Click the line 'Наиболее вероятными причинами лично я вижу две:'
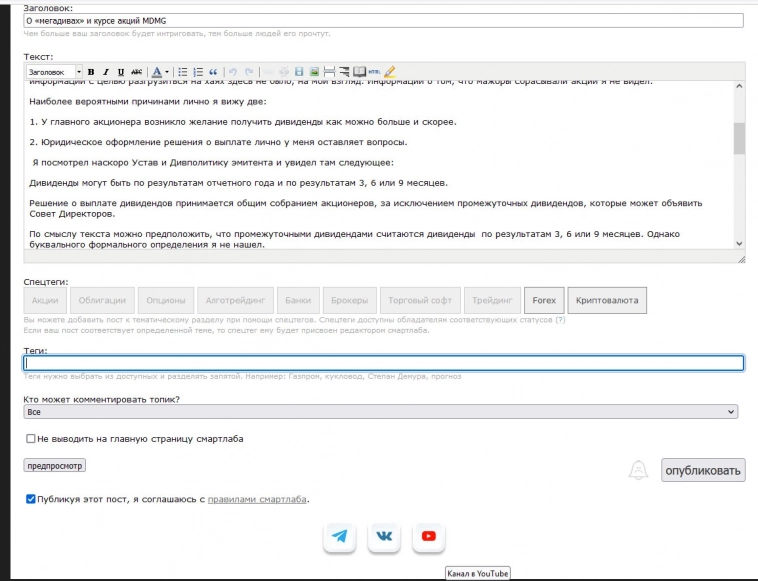This screenshot has height=581, width=758. click(x=147, y=102)
